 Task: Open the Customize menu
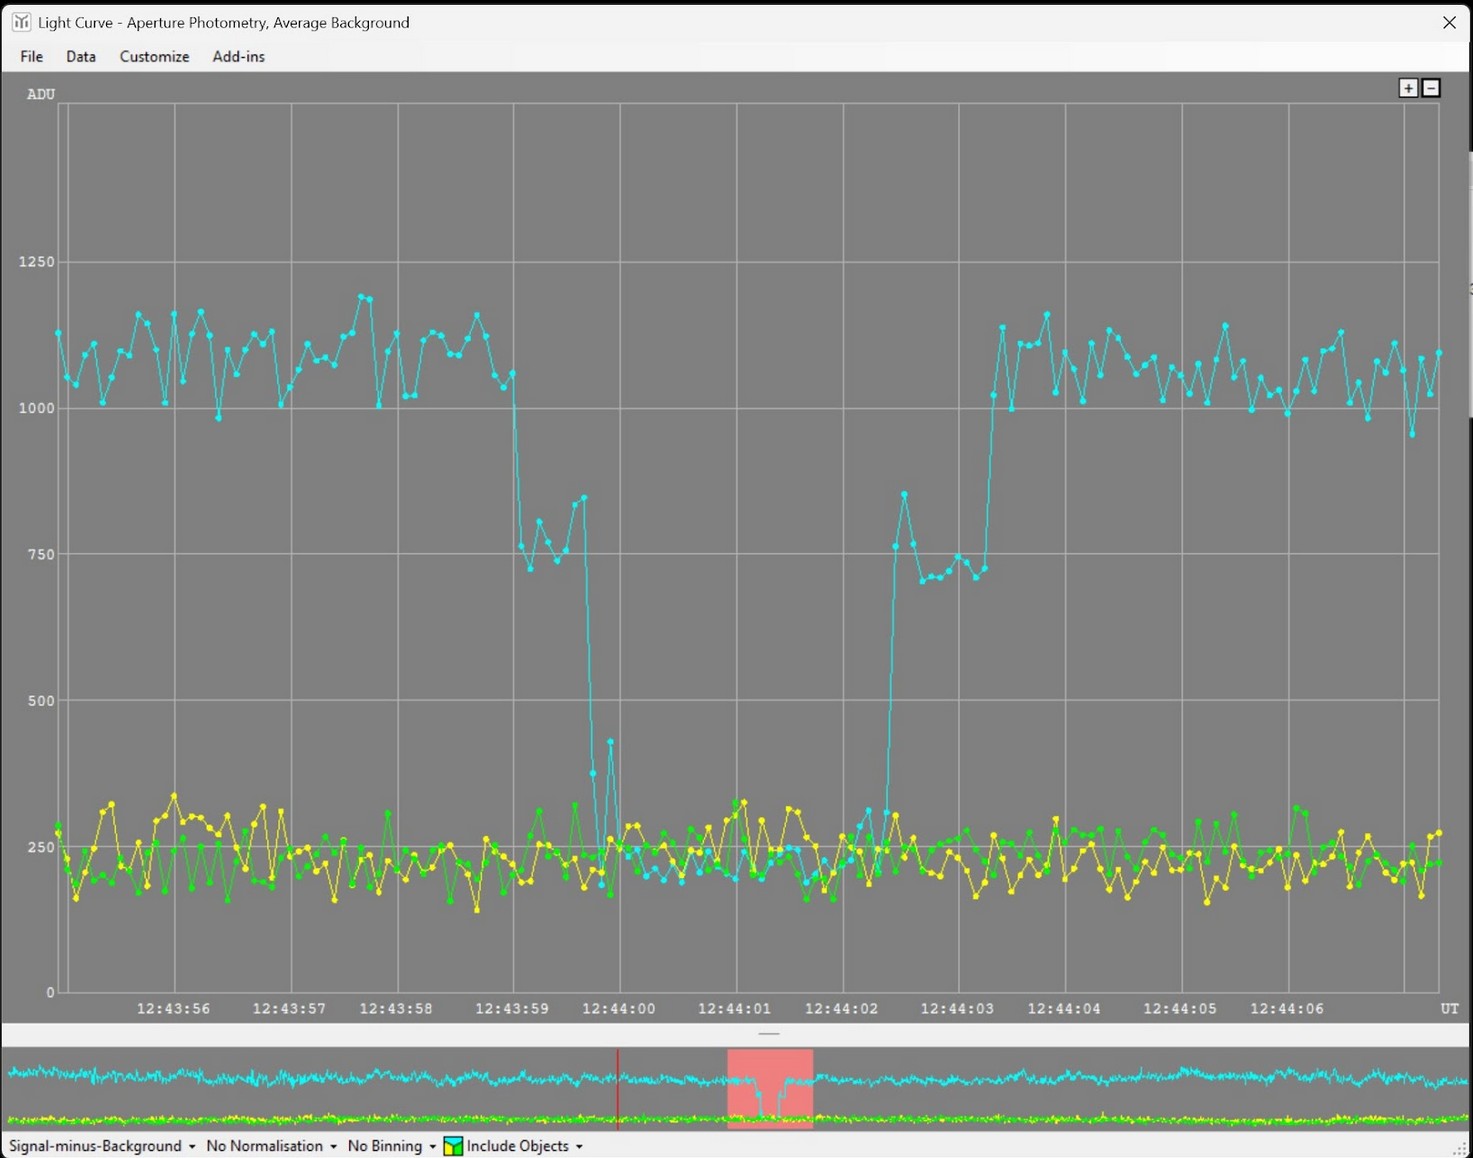coord(154,57)
